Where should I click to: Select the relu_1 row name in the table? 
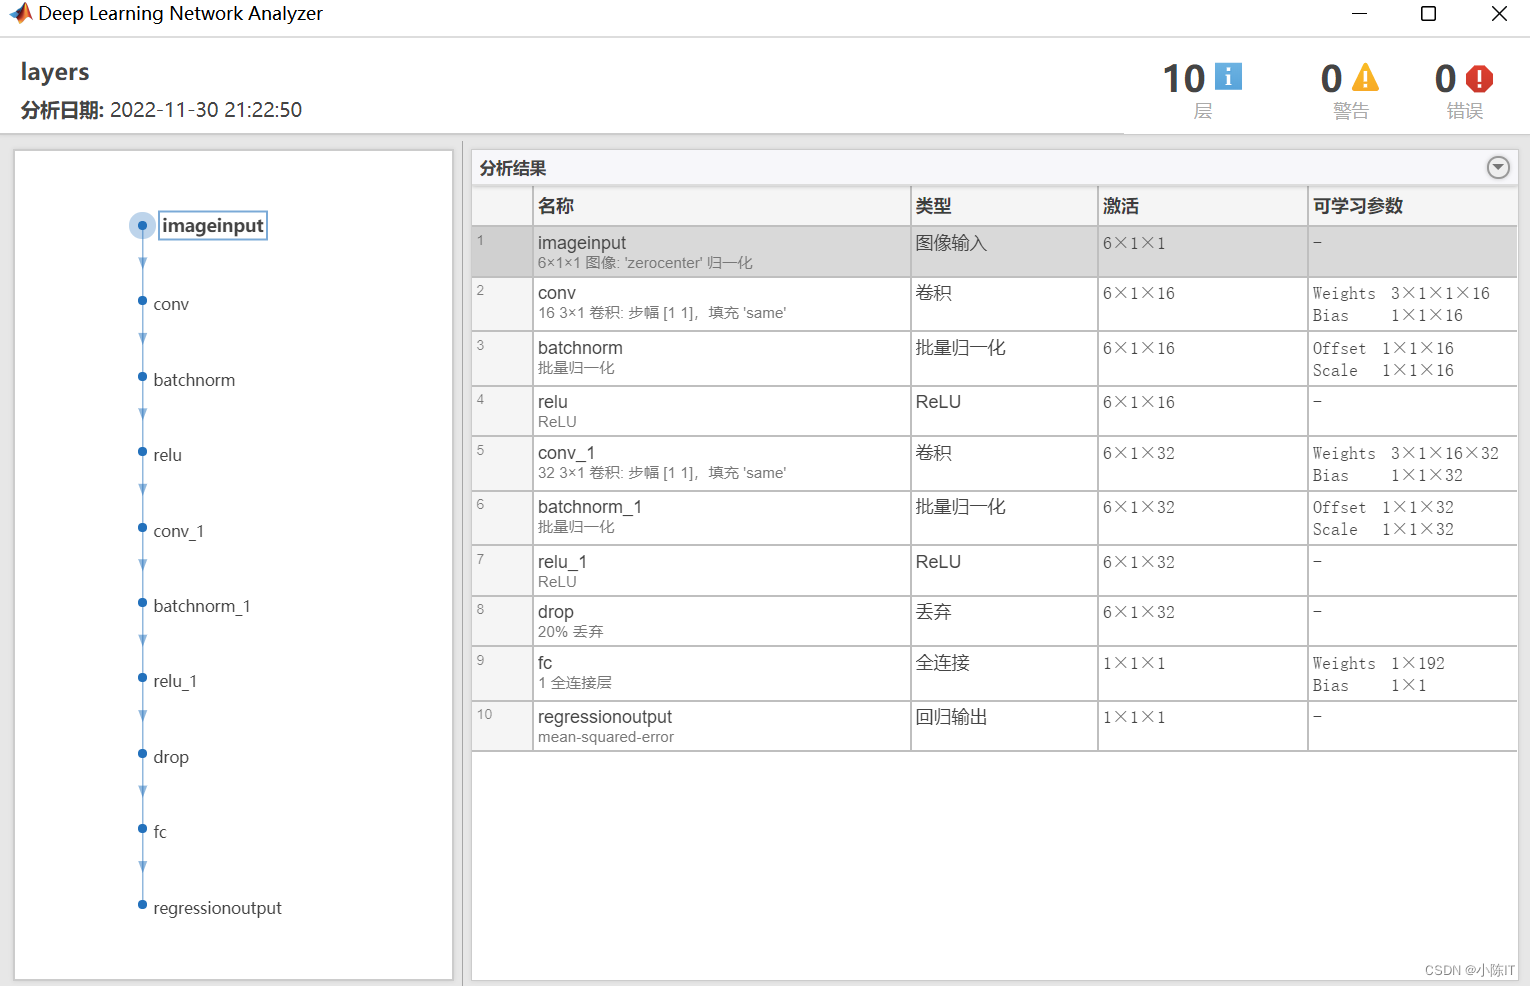562,562
